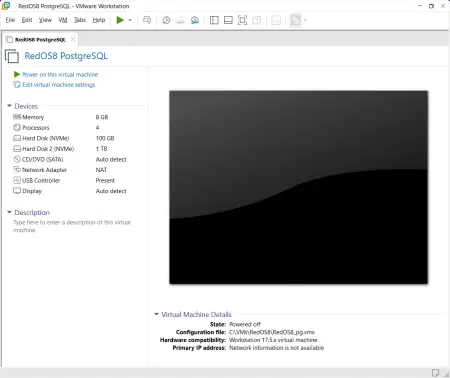Open the File menu
Screen dimensions: 450x378
[10, 20]
